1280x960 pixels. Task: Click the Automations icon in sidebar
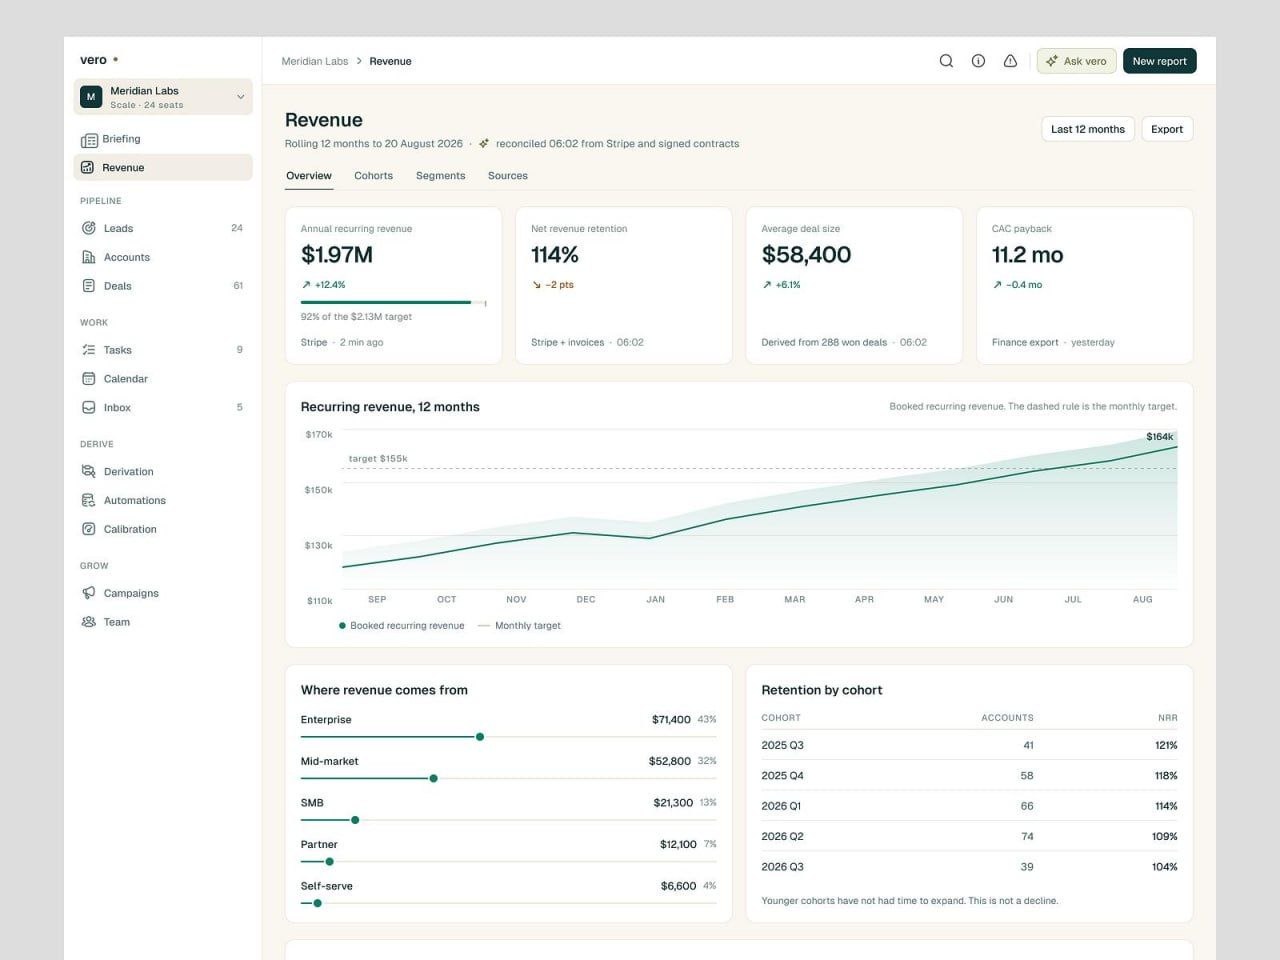89,501
